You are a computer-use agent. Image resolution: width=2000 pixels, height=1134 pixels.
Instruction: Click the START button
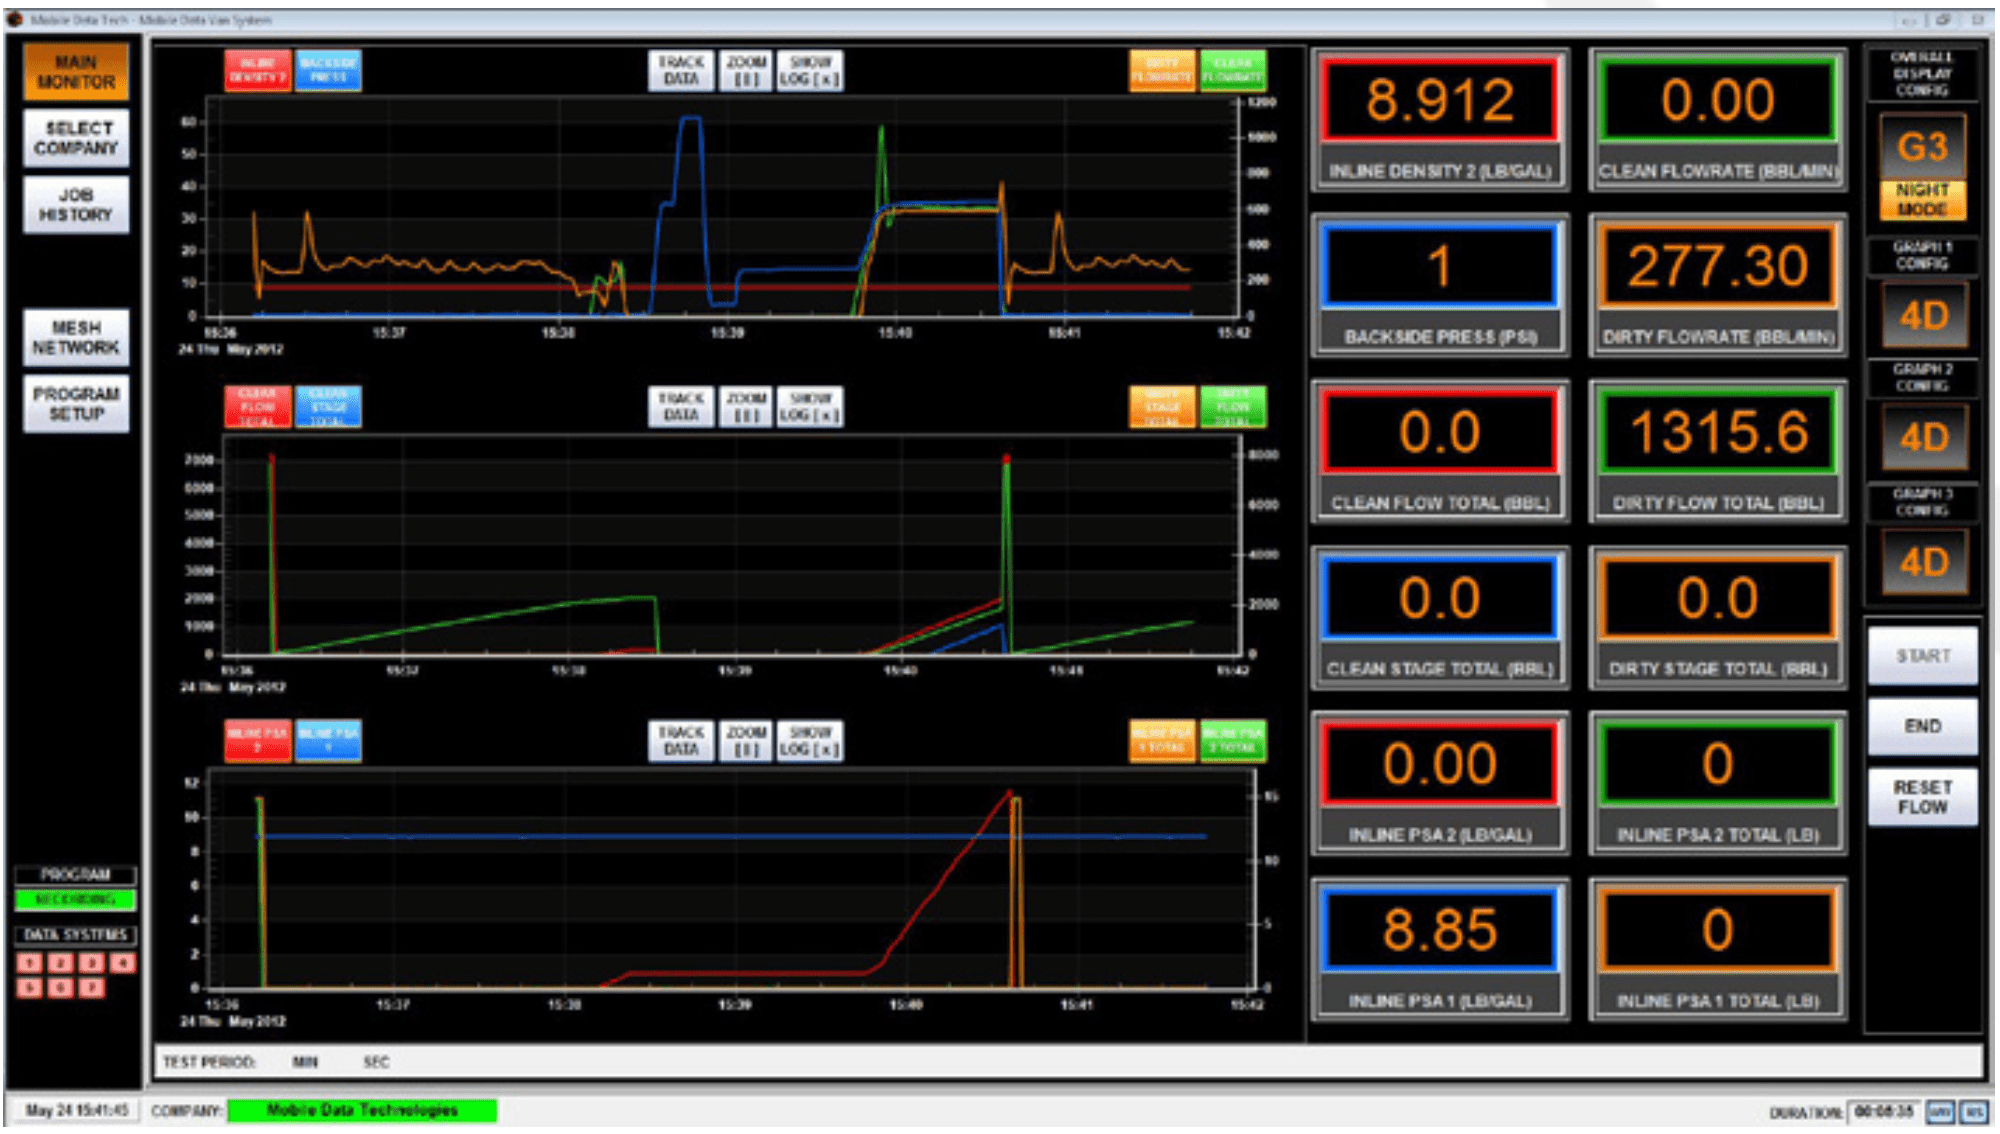point(1922,656)
